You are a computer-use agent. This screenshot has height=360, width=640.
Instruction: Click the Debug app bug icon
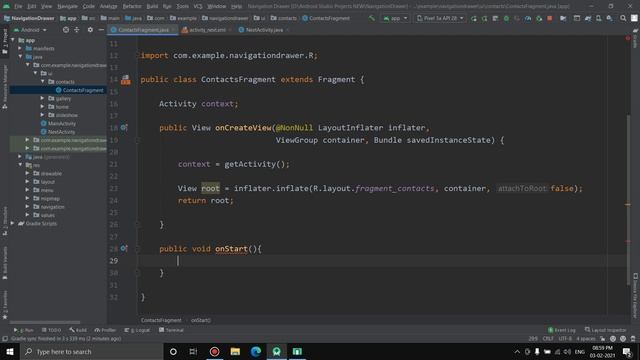tap(506, 18)
